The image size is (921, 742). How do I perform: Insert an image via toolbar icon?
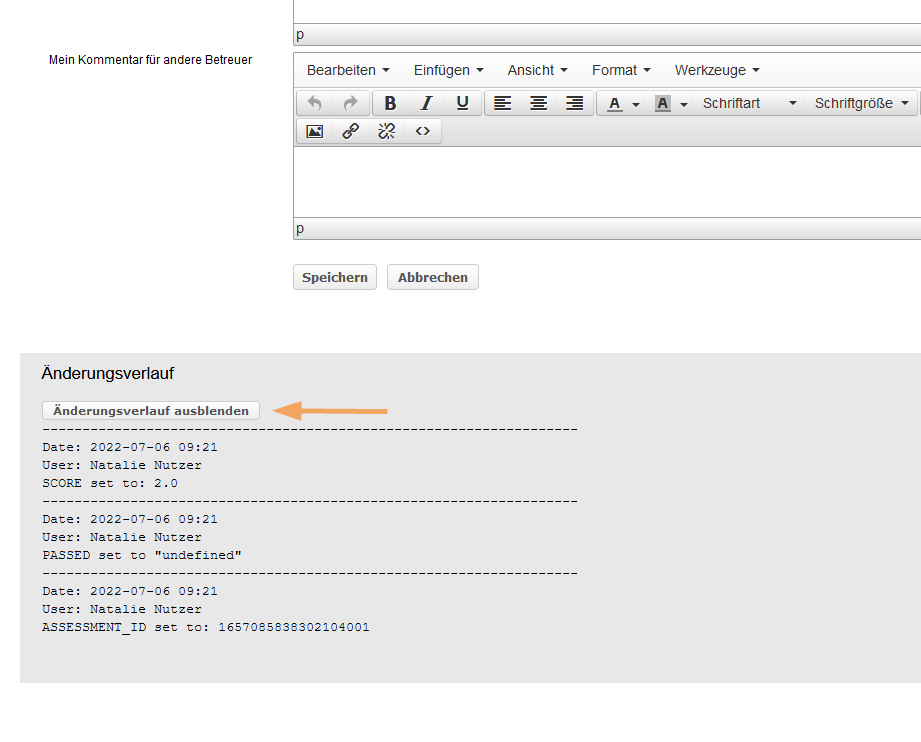click(x=315, y=131)
